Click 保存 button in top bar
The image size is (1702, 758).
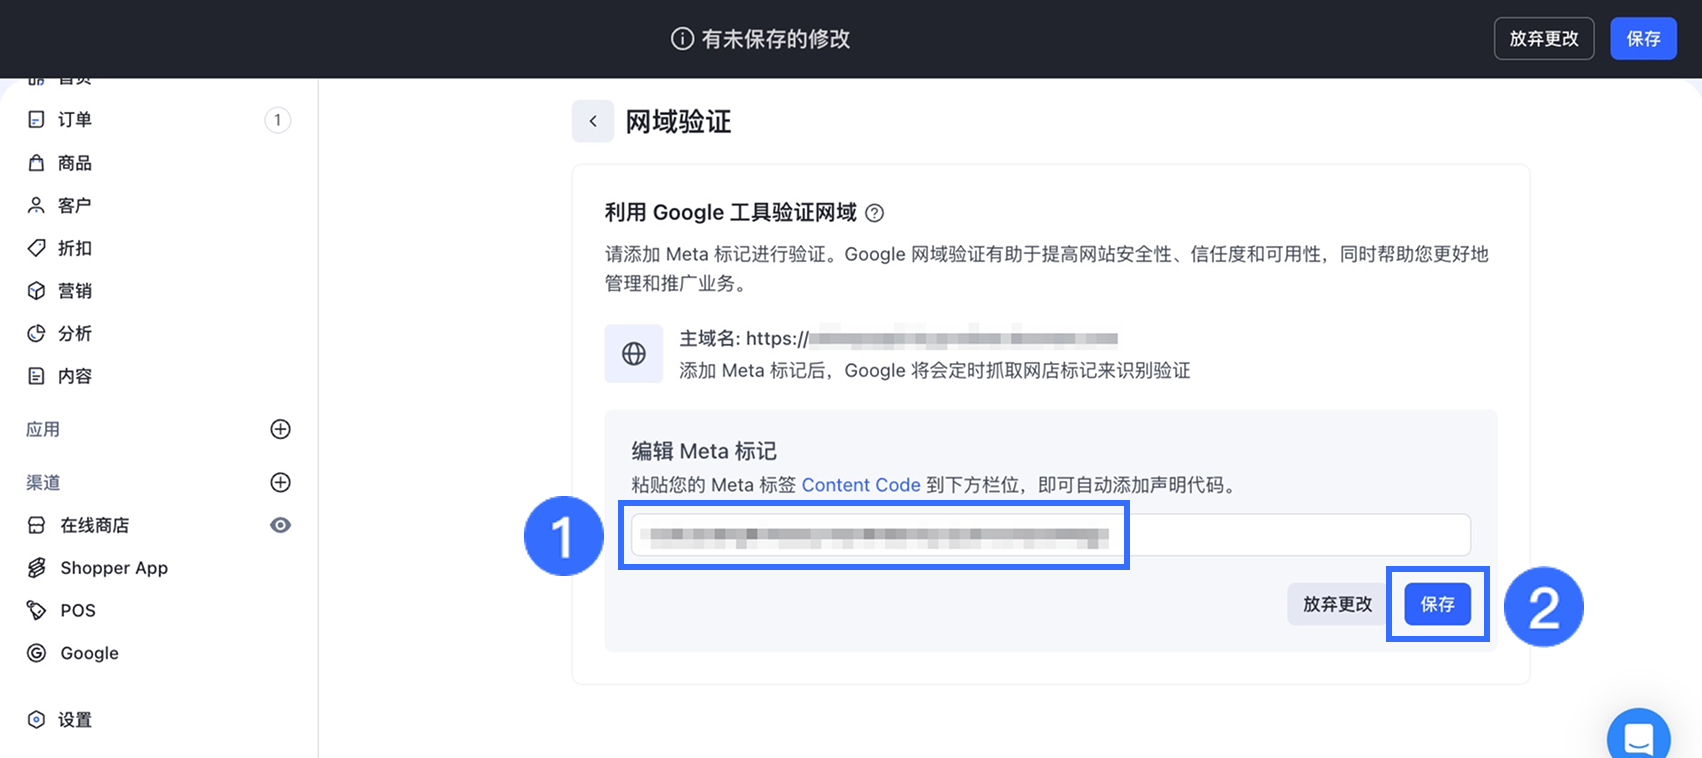1643,39
